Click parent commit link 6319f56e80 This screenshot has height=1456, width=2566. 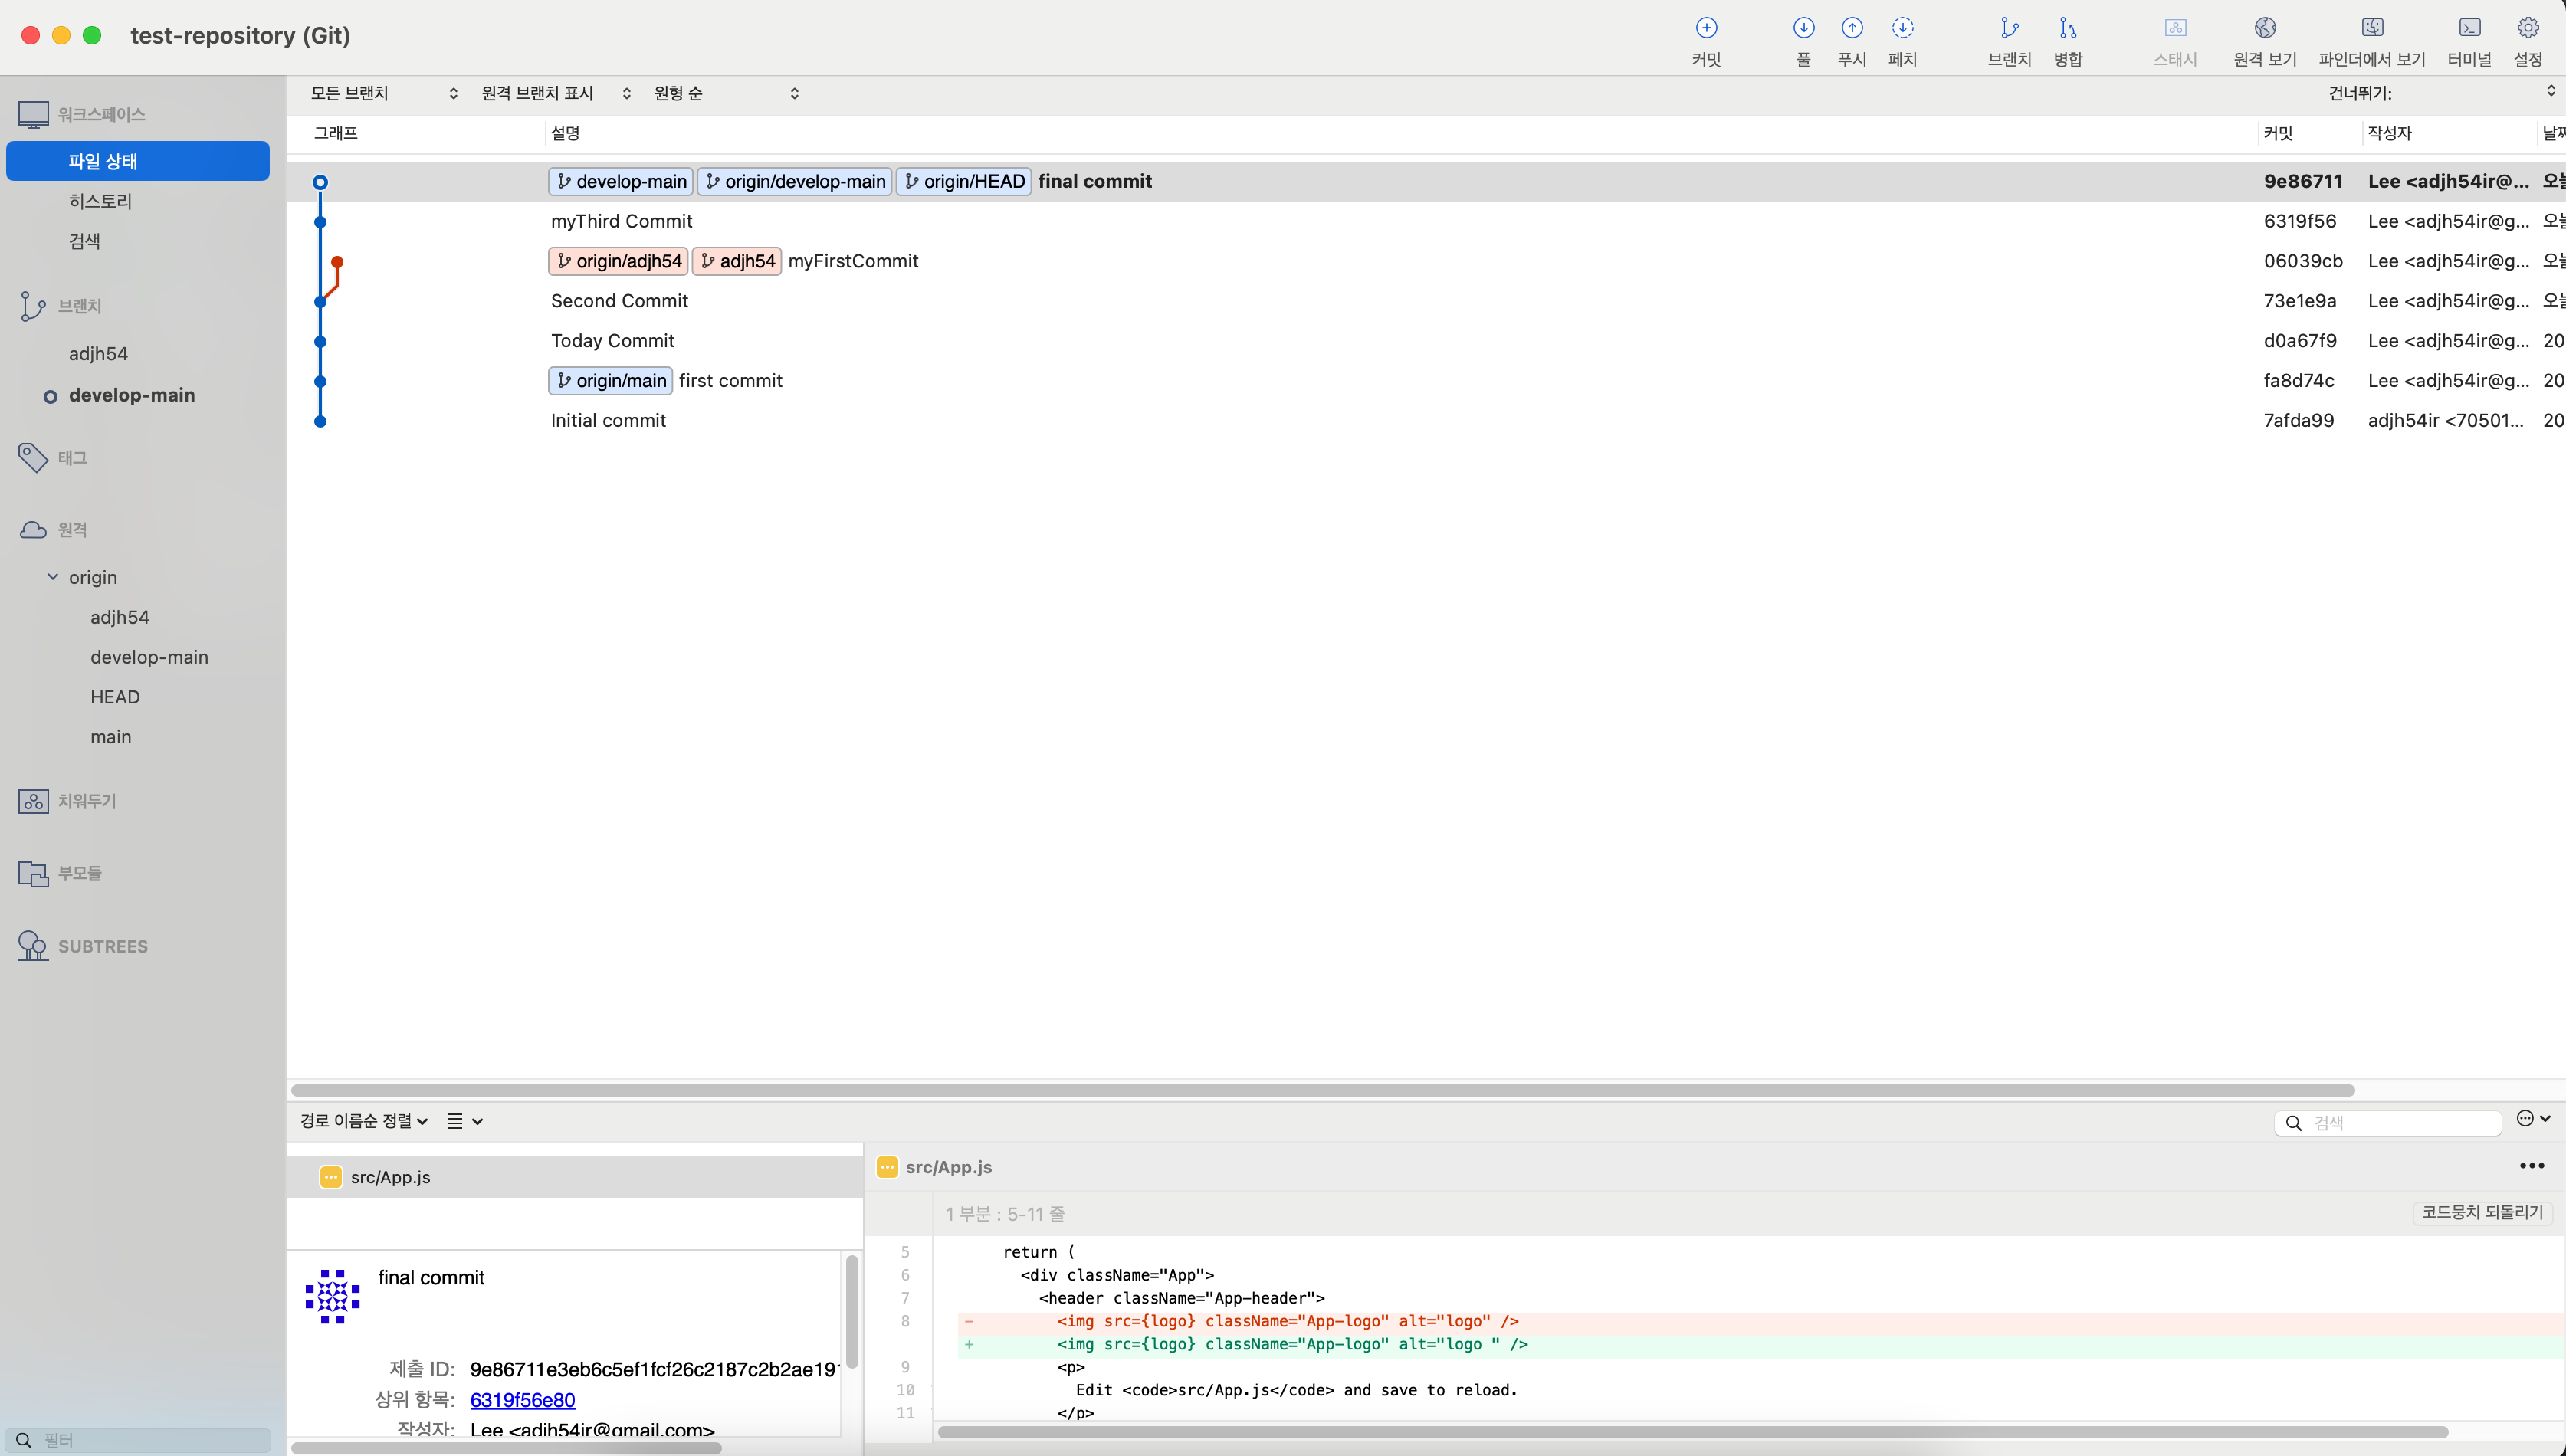click(522, 1400)
